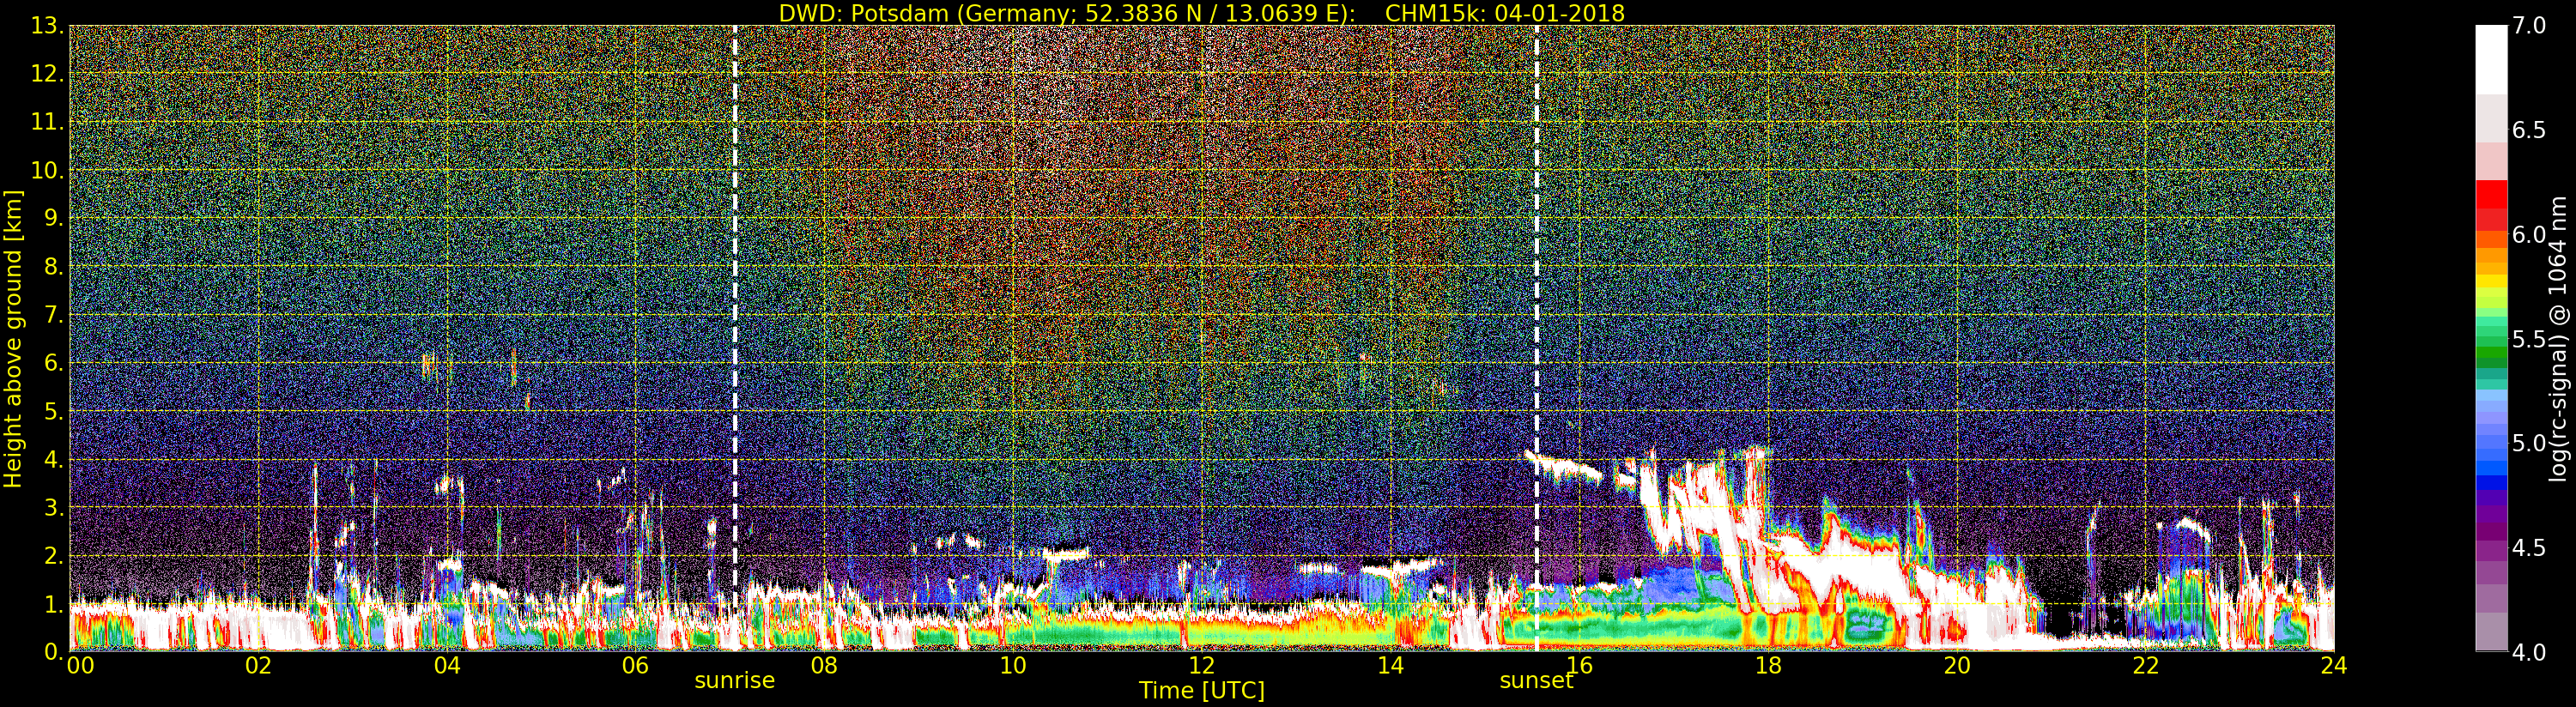2576x707 pixels.
Task: Click the '16' time axis tick label
Action: 1579,666
